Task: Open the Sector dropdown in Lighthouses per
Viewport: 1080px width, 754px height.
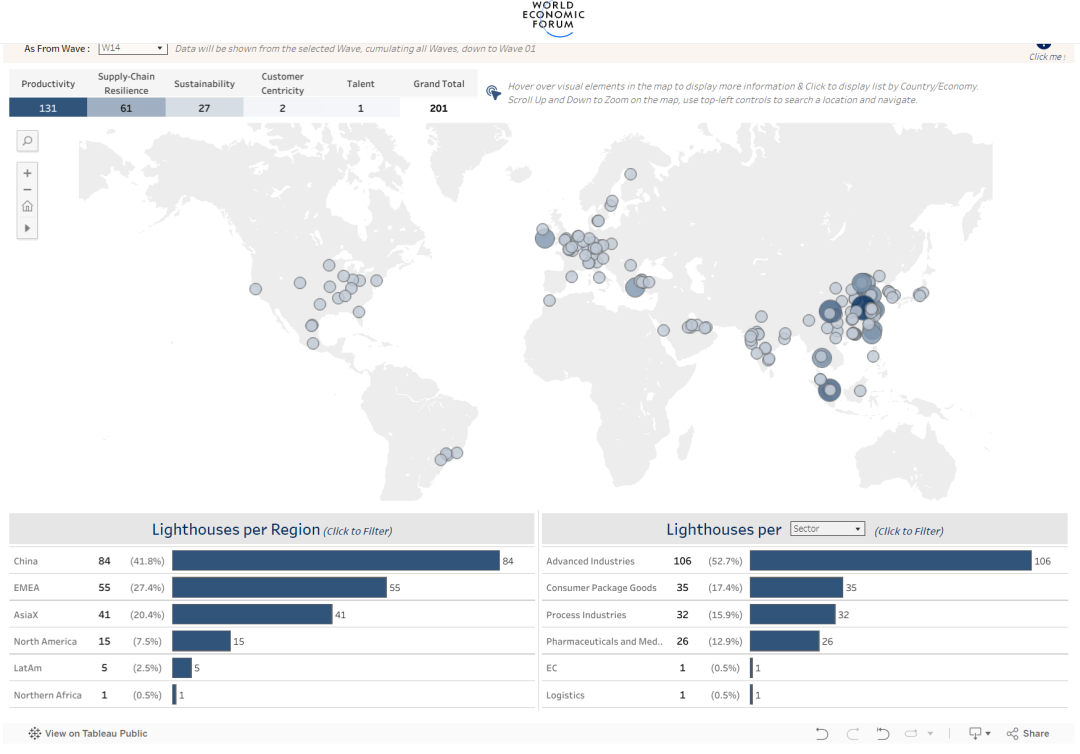Action: tap(827, 529)
